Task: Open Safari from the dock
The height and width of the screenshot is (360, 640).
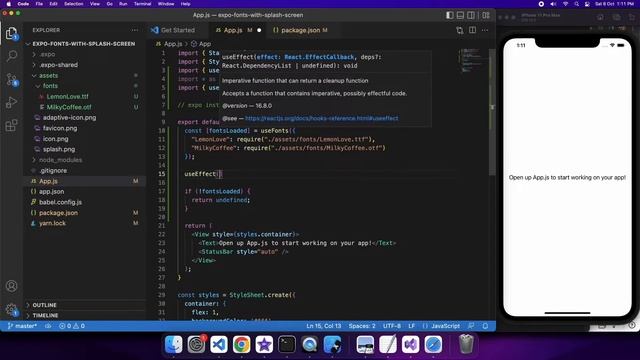Action: coord(433,344)
